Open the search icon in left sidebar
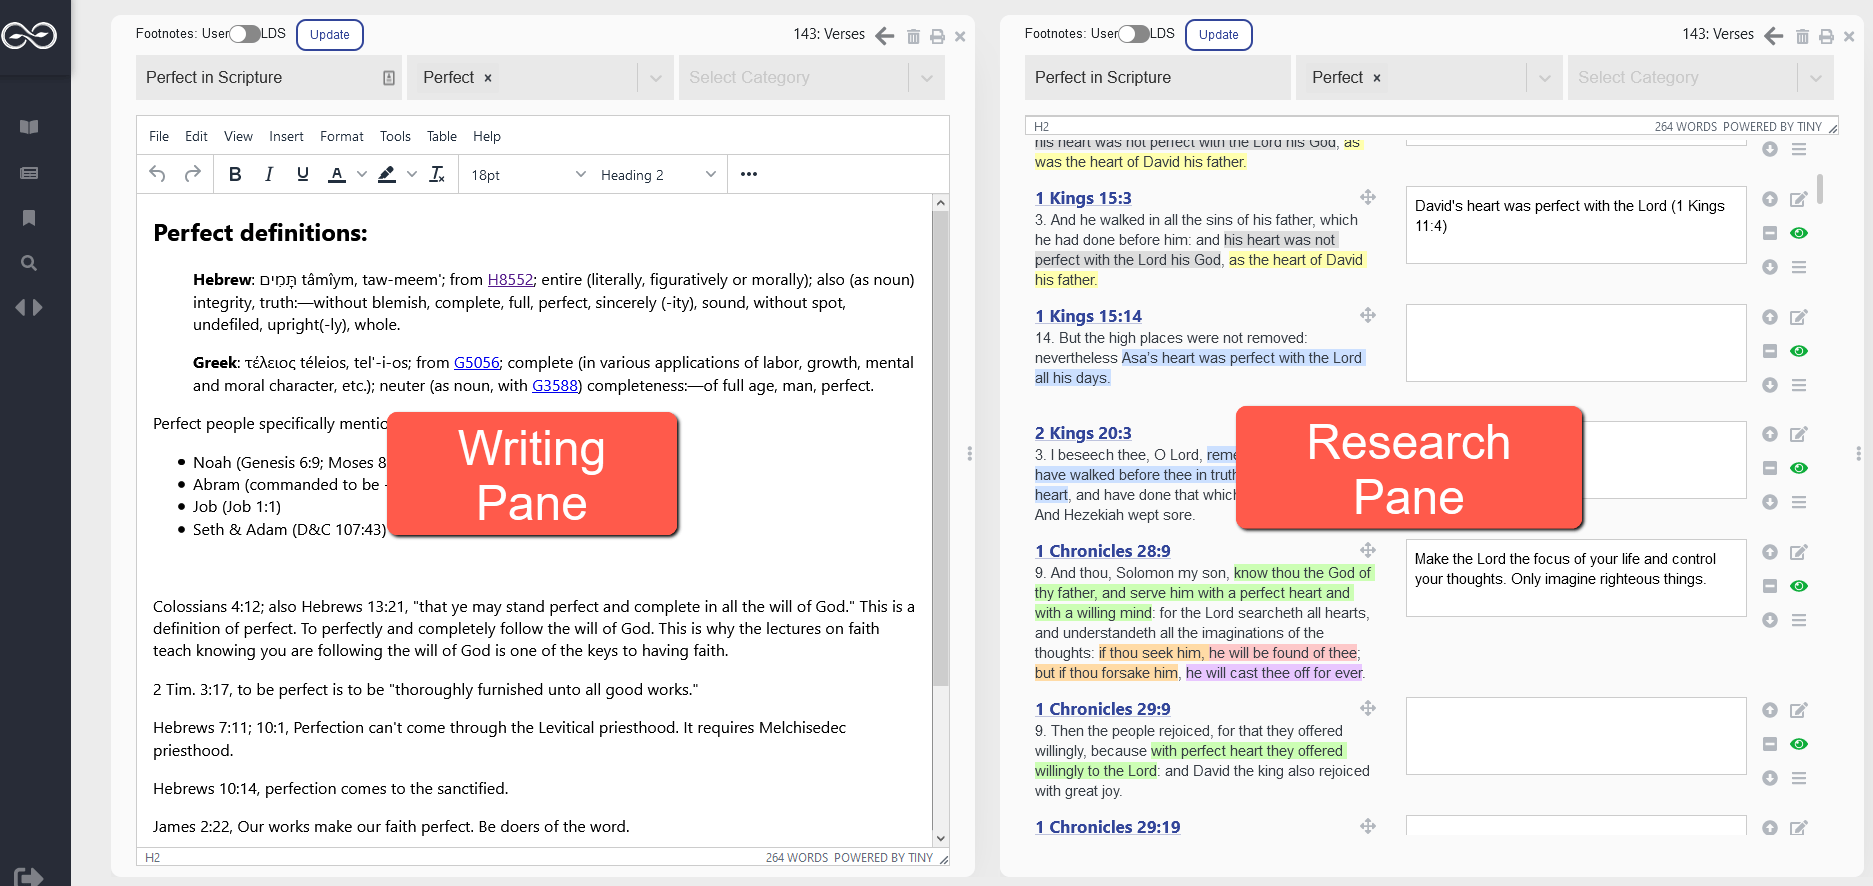 coord(29,263)
